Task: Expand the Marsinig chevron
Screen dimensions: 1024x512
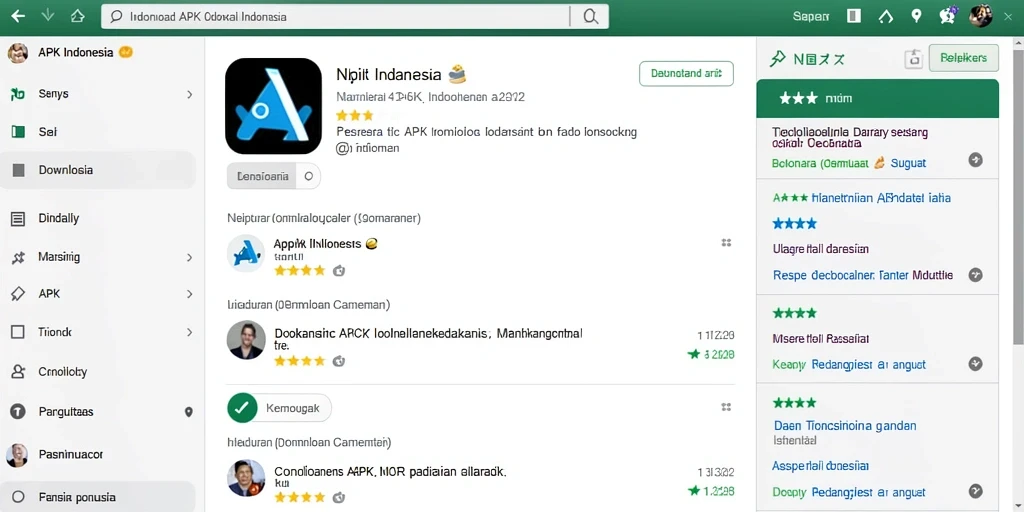Action: point(189,258)
